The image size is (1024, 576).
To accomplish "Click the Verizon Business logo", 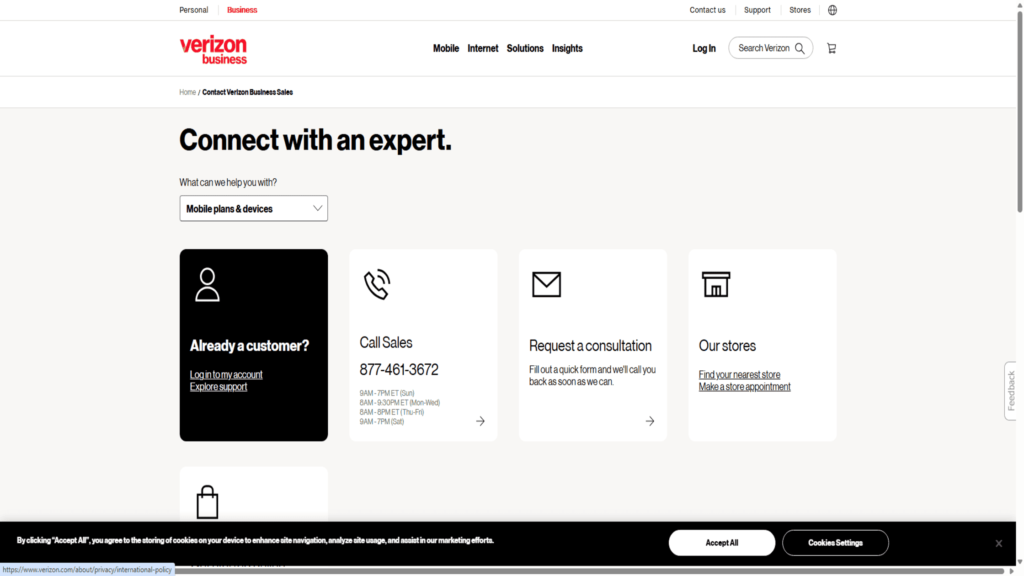I will [x=212, y=47].
